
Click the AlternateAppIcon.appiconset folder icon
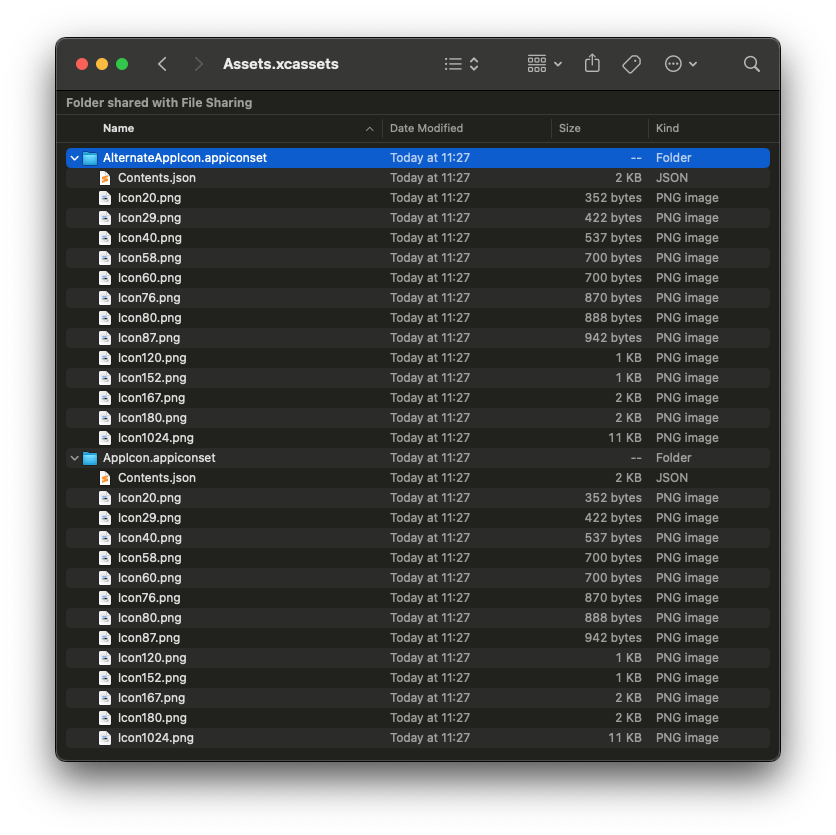coord(90,158)
